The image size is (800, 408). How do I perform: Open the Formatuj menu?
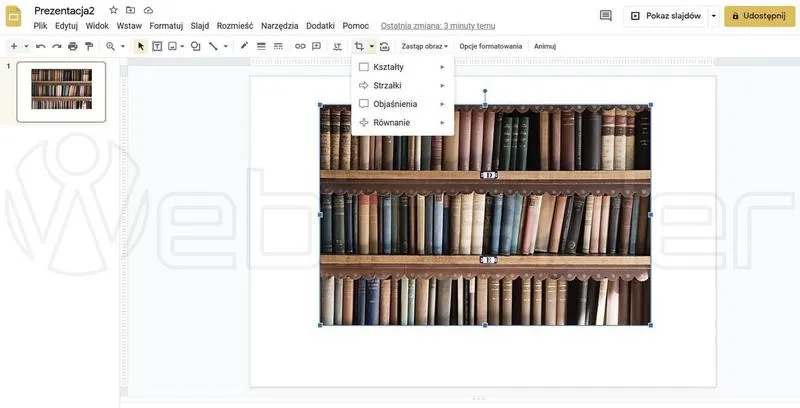pos(166,26)
